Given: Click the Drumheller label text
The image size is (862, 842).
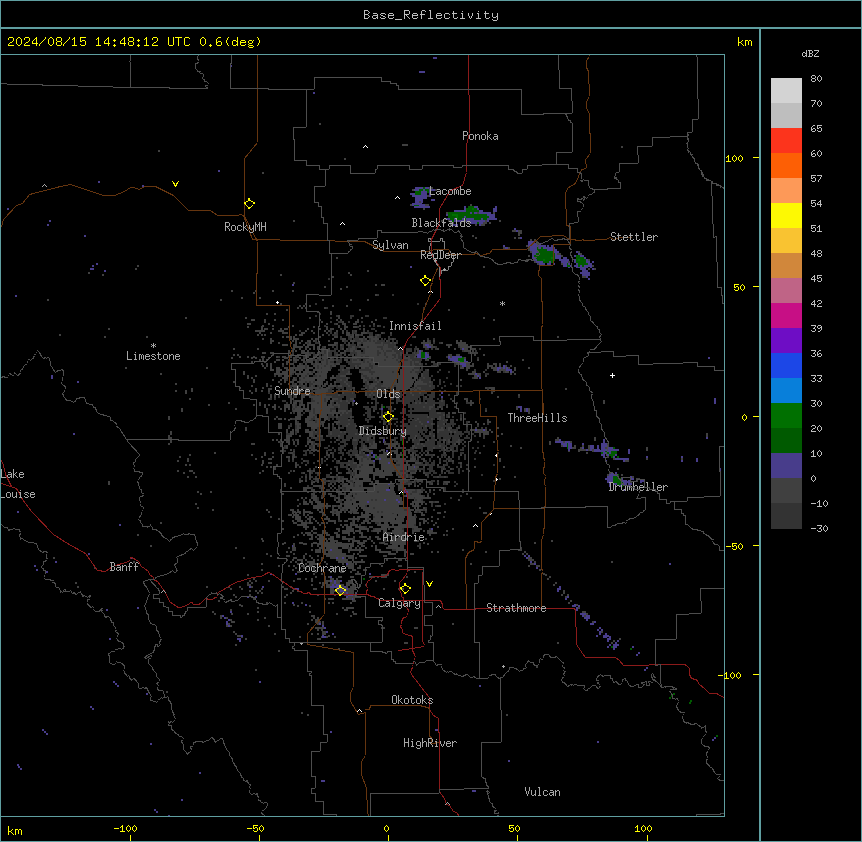Looking at the screenshot, I should click(638, 487).
